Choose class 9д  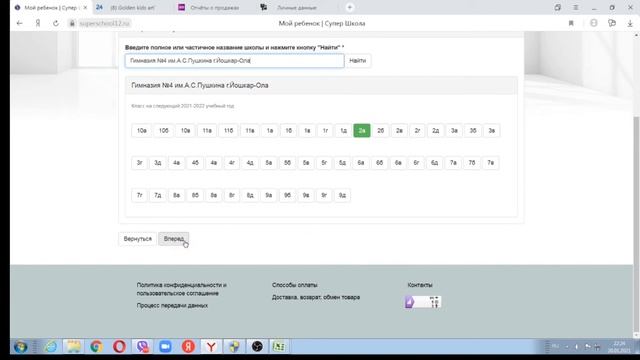coord(342,195)
